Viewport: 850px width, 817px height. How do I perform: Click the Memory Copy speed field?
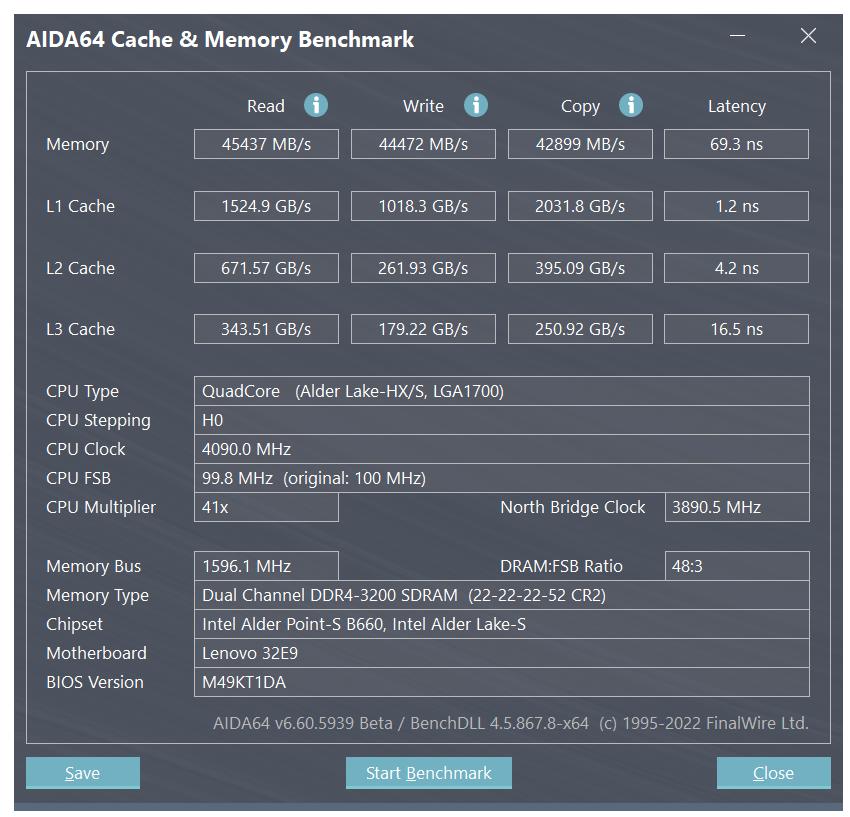coord(580,144)
